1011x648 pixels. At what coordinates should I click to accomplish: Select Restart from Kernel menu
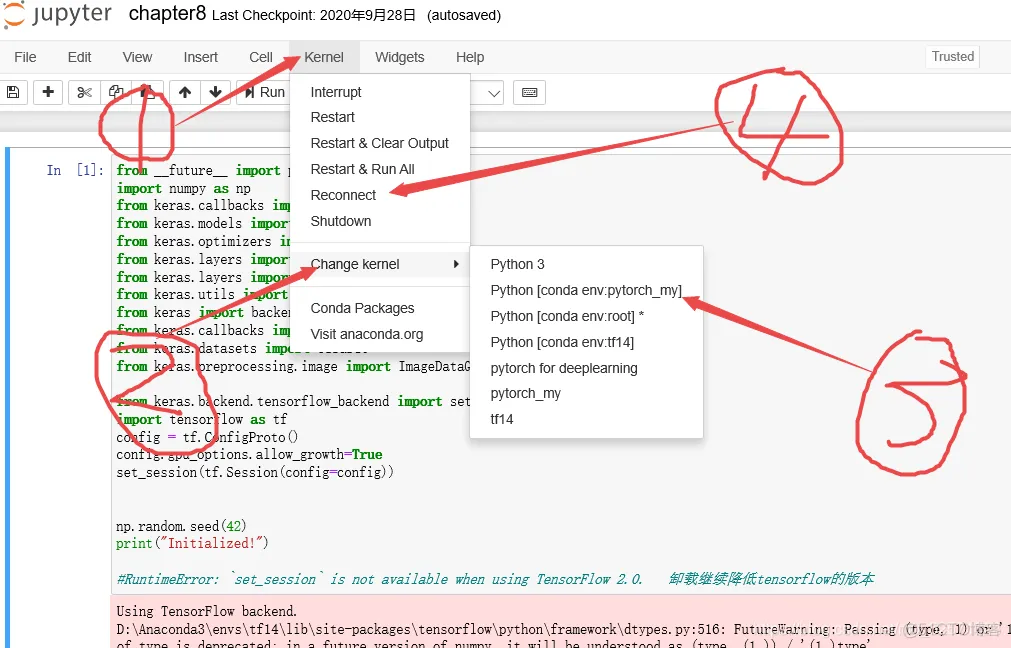380,117
